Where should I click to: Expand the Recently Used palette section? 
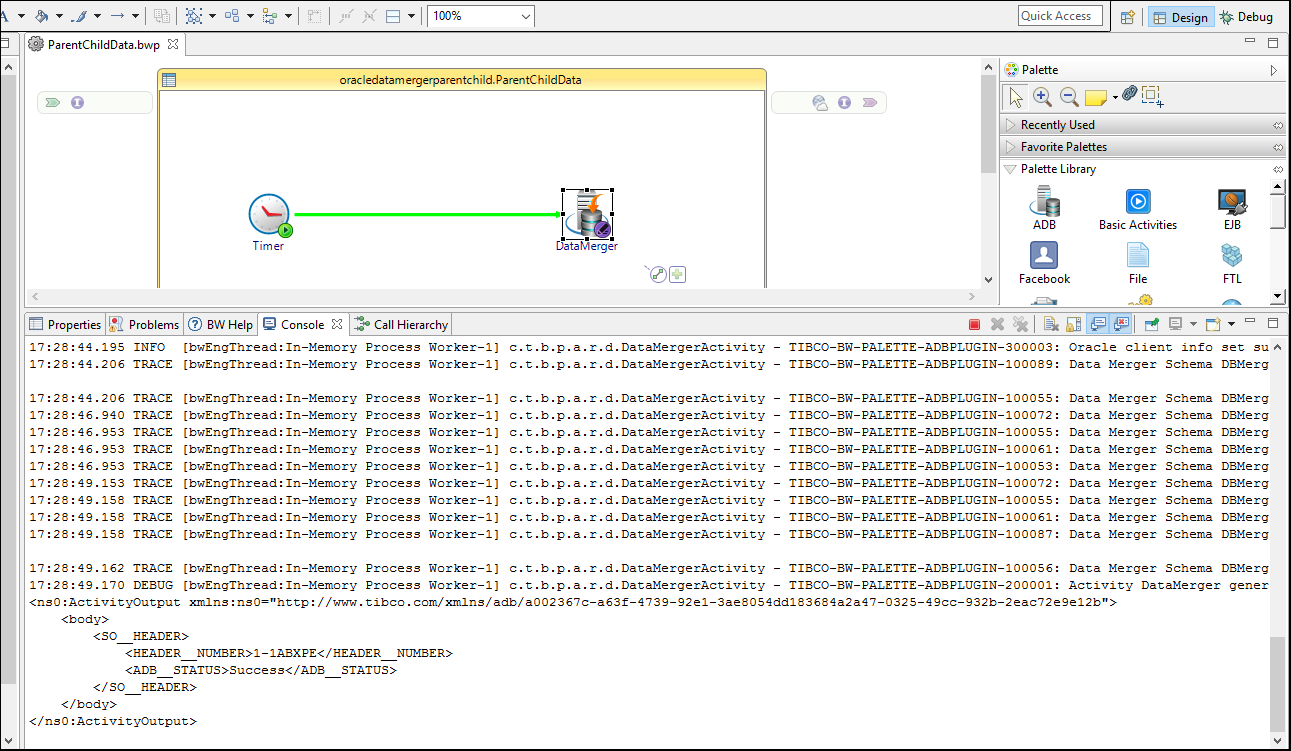pyautogui.click(x=1058, y=125)
